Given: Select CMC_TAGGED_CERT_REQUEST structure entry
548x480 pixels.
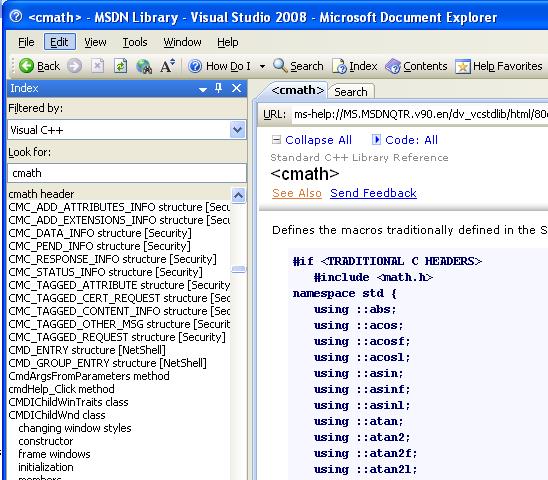Looking at the screenshot, I should 119,298.
